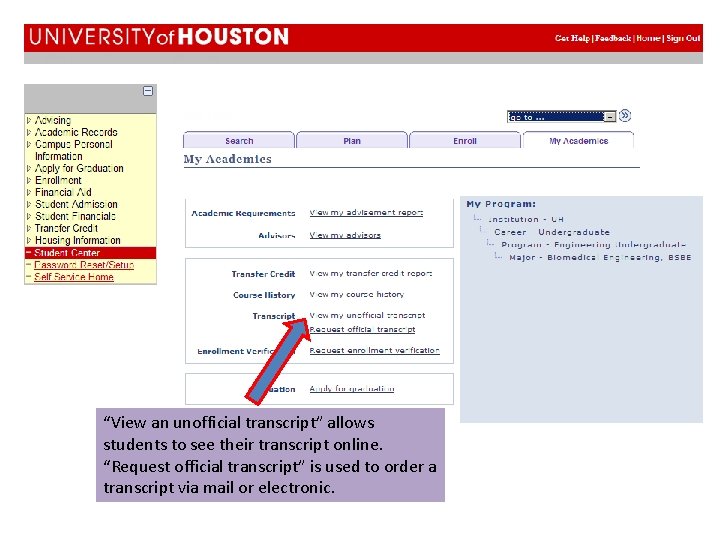
Task: Open Advising in the left menu
Action: 53,120
